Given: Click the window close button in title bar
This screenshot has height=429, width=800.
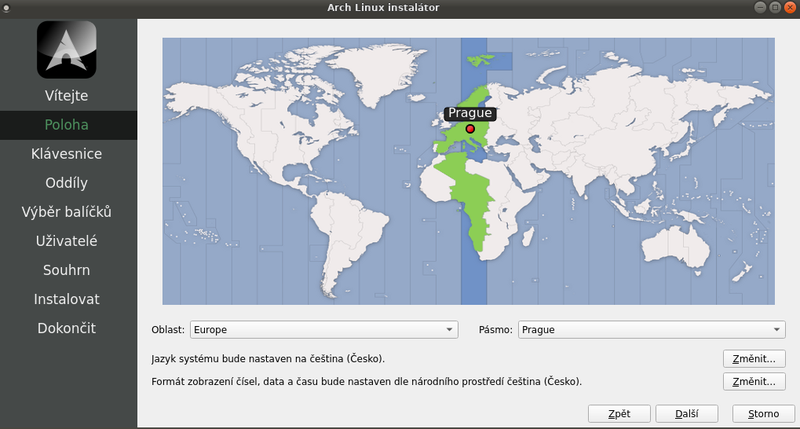Looking at the screenshot, I should (790, 8).
